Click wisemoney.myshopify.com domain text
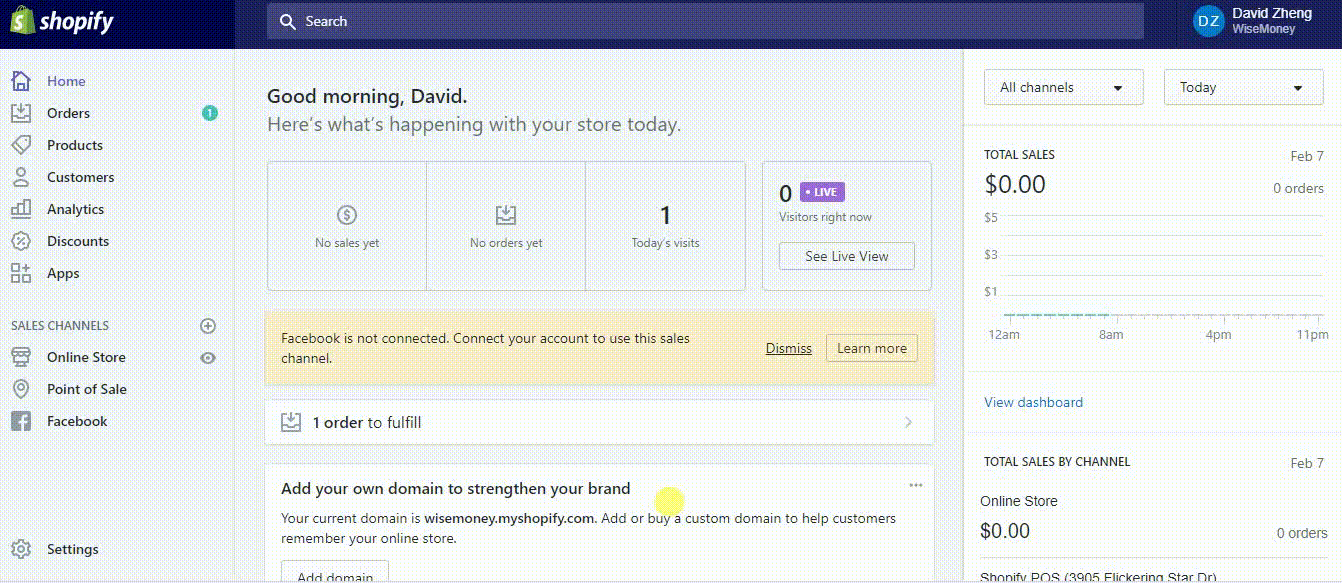 coord(509,518)
